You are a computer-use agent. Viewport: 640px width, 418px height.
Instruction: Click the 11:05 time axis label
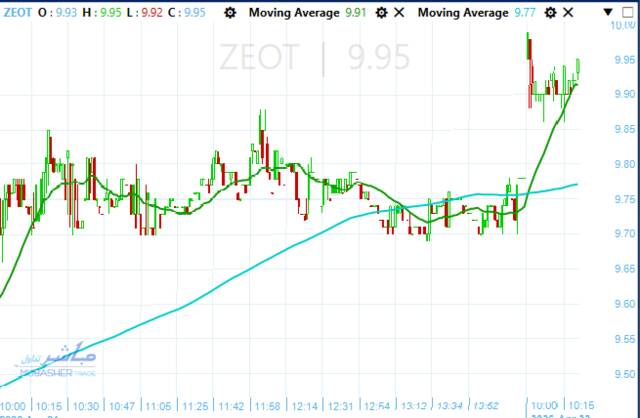coord(158,406)
